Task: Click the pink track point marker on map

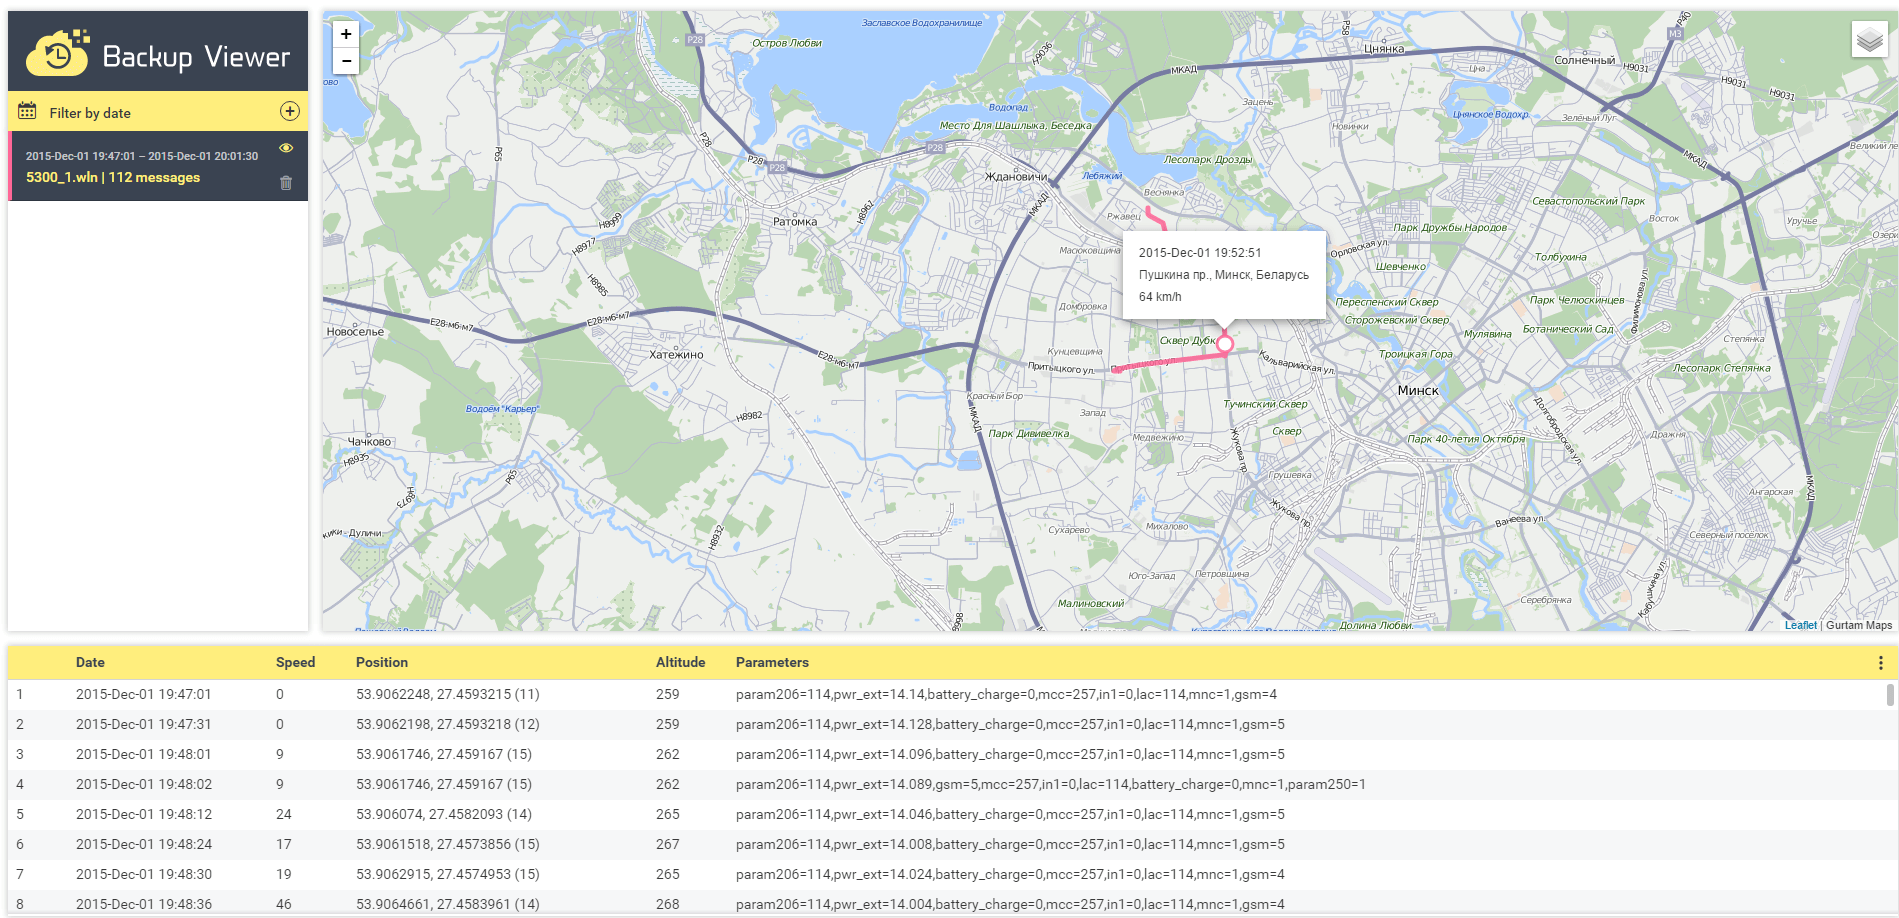Action: tap(1224, 344)
